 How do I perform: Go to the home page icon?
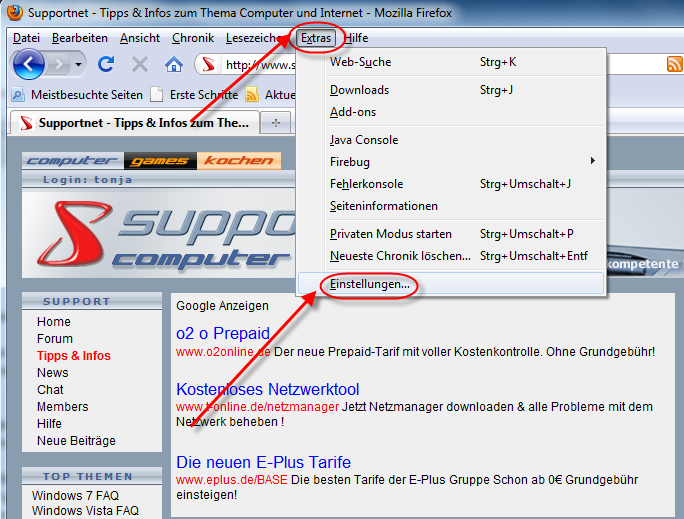173,65
